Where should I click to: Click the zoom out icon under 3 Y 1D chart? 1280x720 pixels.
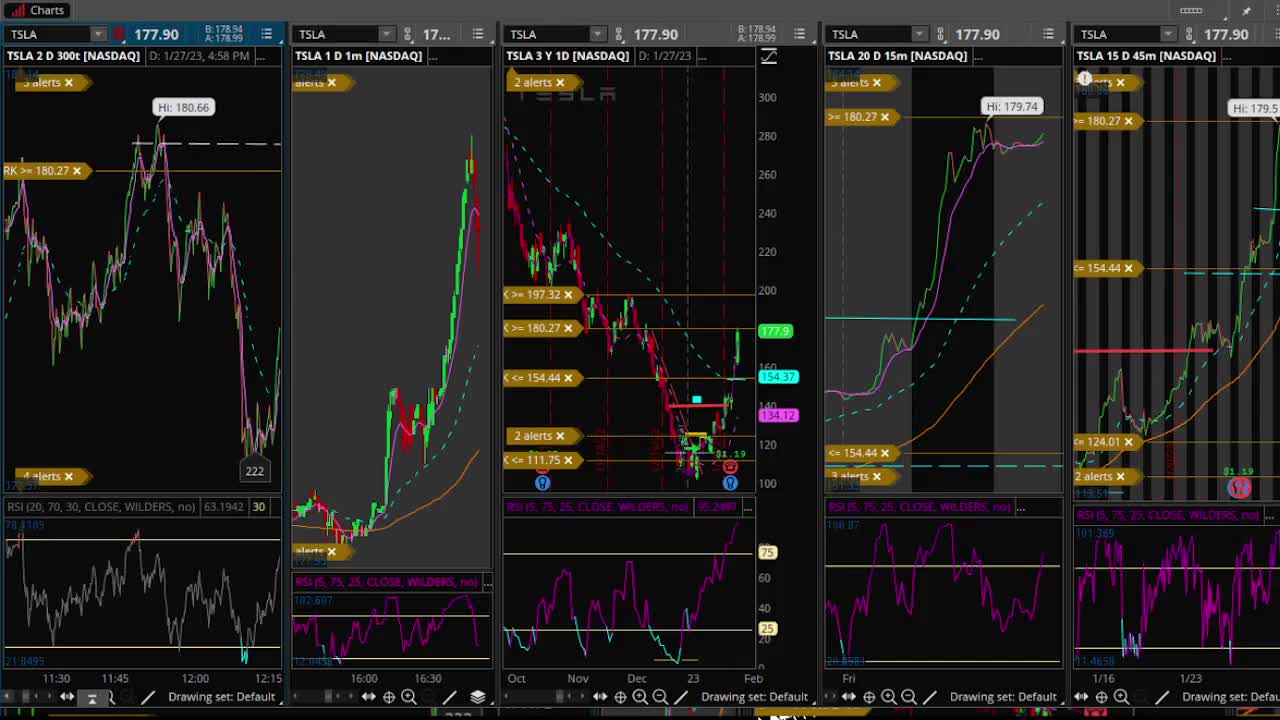660,697
